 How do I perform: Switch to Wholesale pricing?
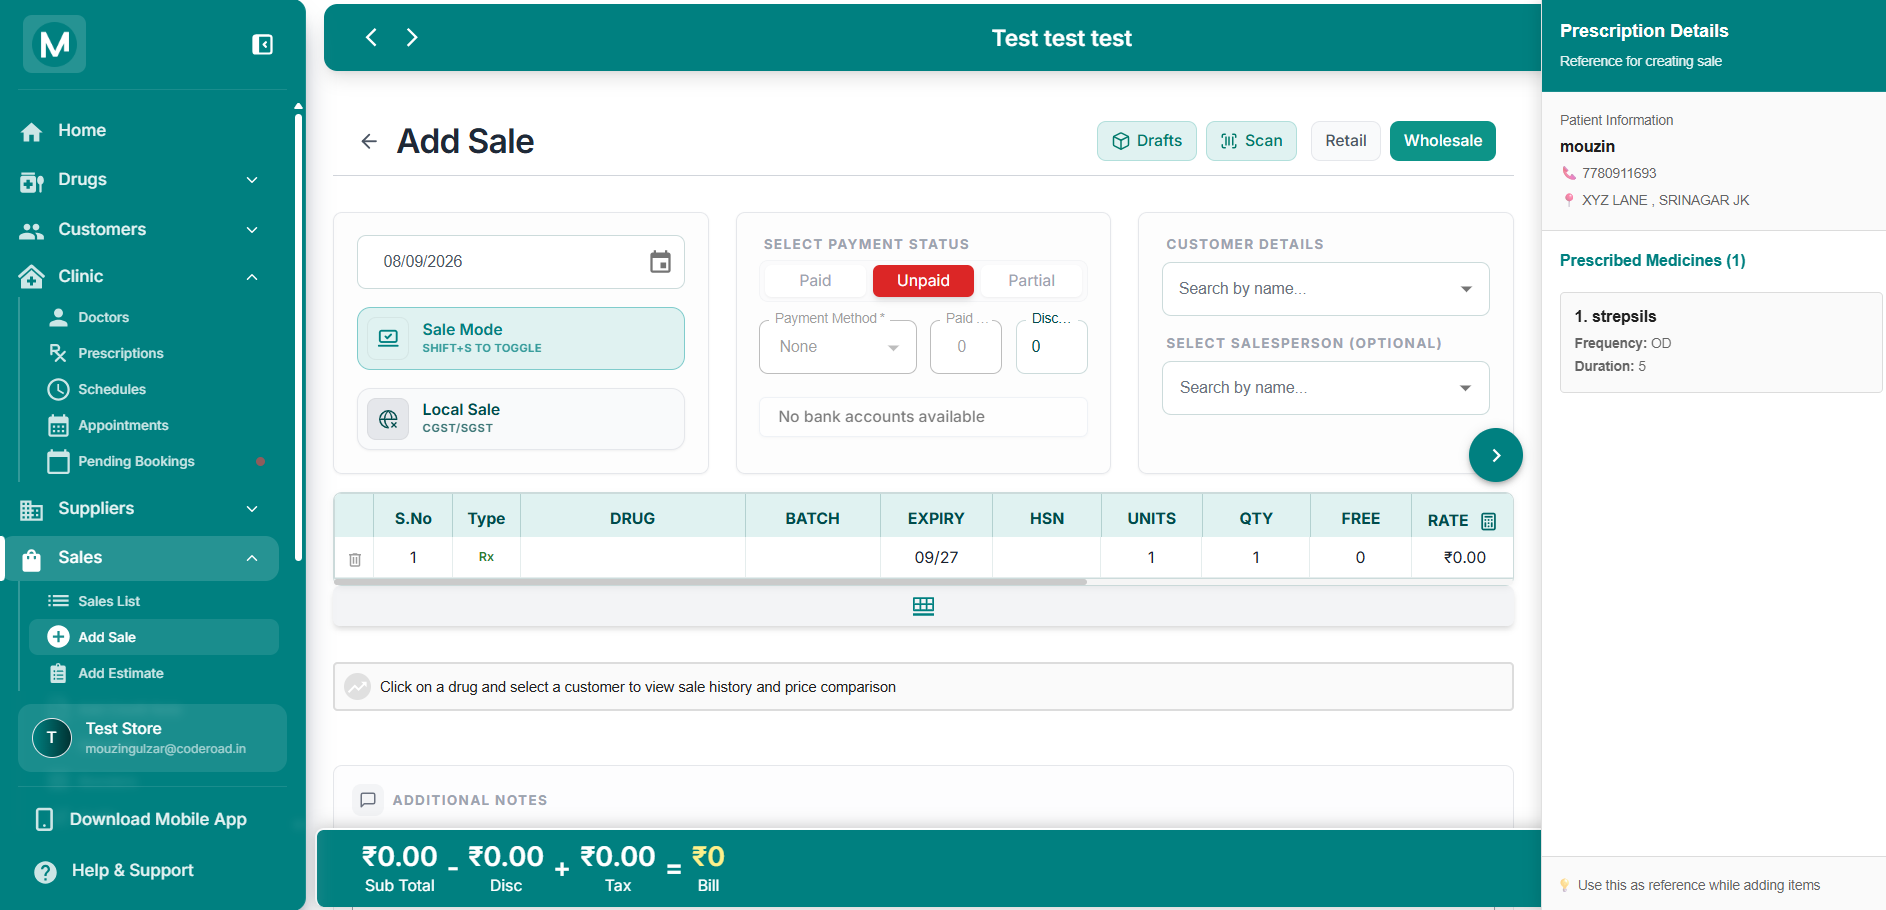point(1443,141)
